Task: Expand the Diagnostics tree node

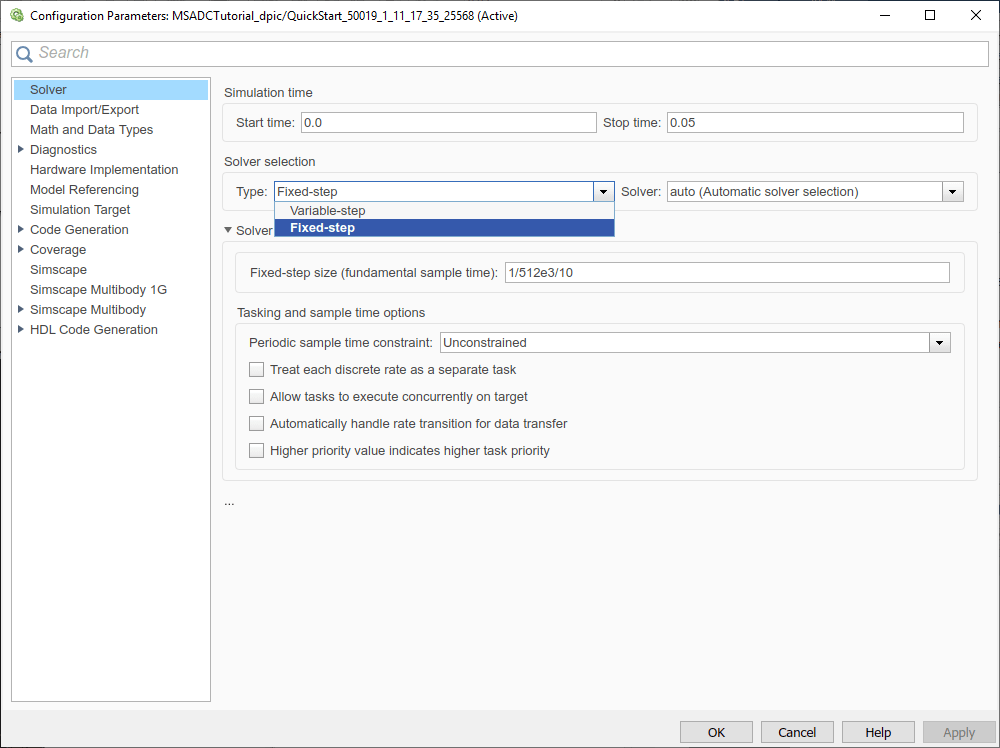Action: coord(21,150)
